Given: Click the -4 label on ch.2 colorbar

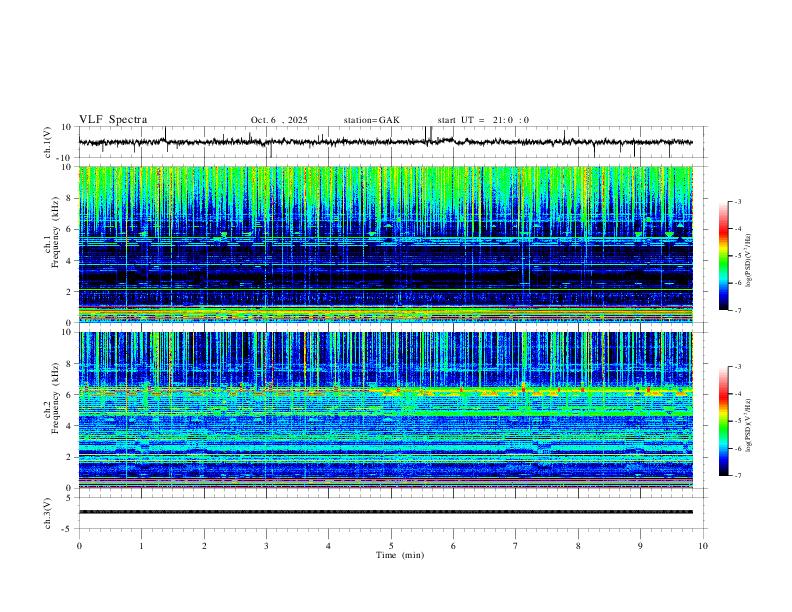Looking at the screenshot, I should pos(738,394).
